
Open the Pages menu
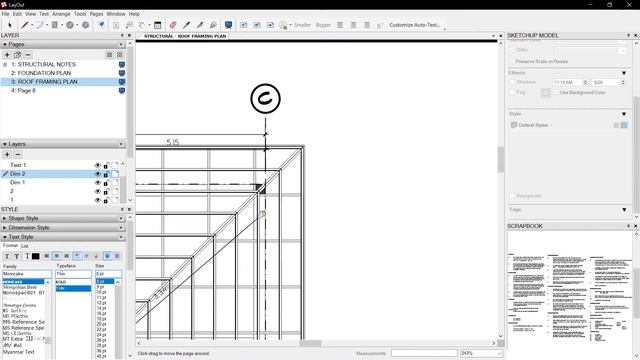coord(96,14)
